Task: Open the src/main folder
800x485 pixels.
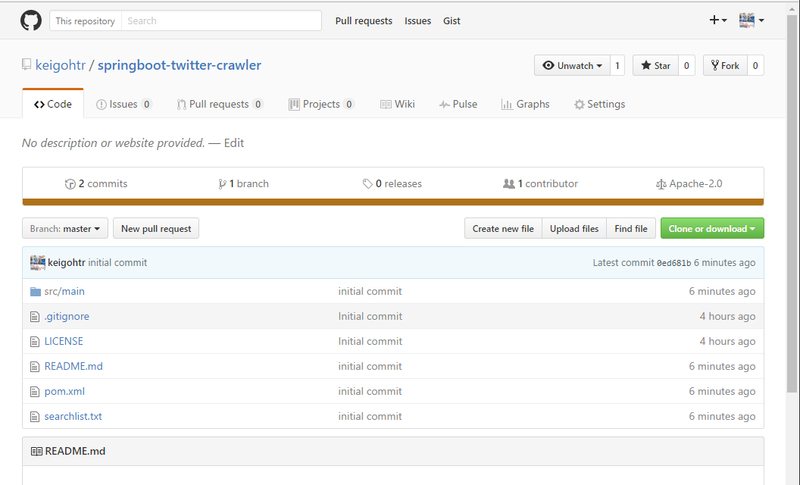Action: coord(64,291)
